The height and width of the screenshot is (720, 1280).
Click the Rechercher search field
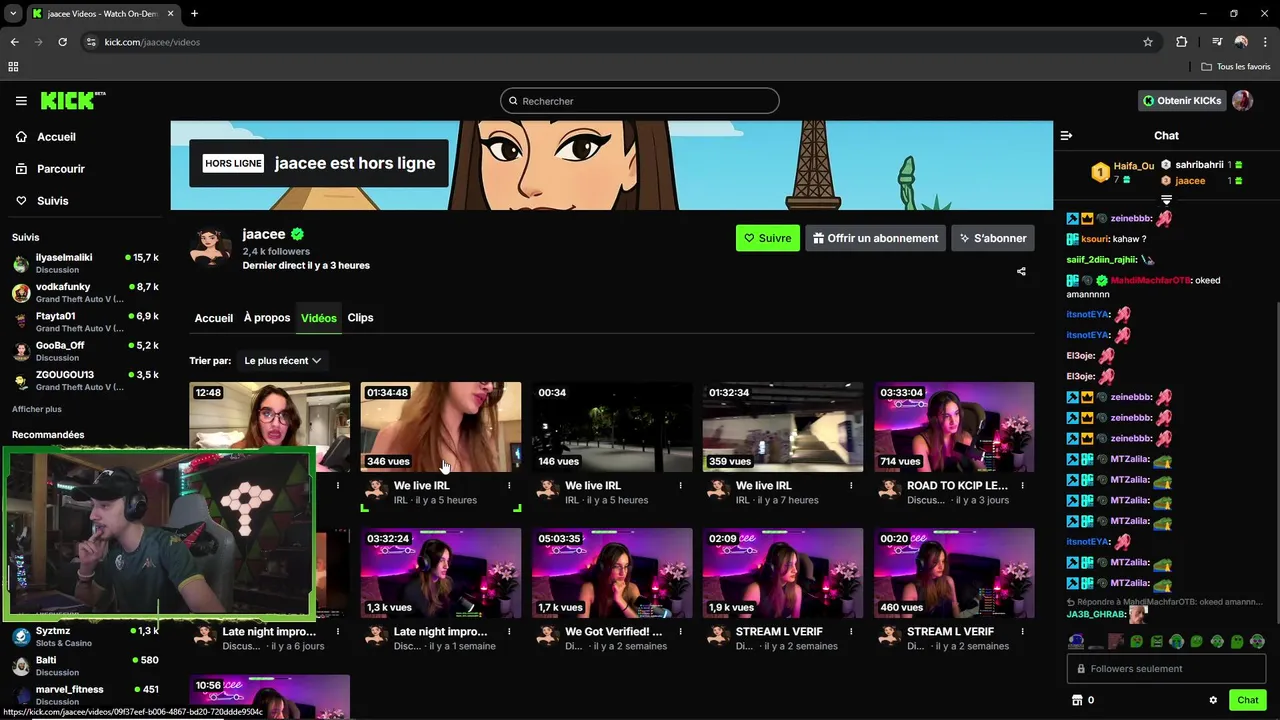click(x=640, y=101)
